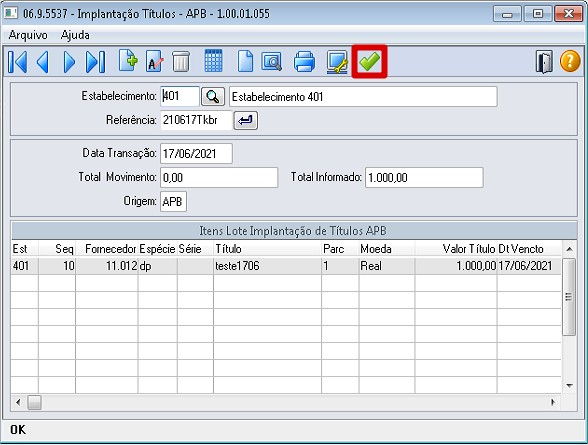Click the vertical scrollbar thumb

pyautogui.click(x=569, y=297)
